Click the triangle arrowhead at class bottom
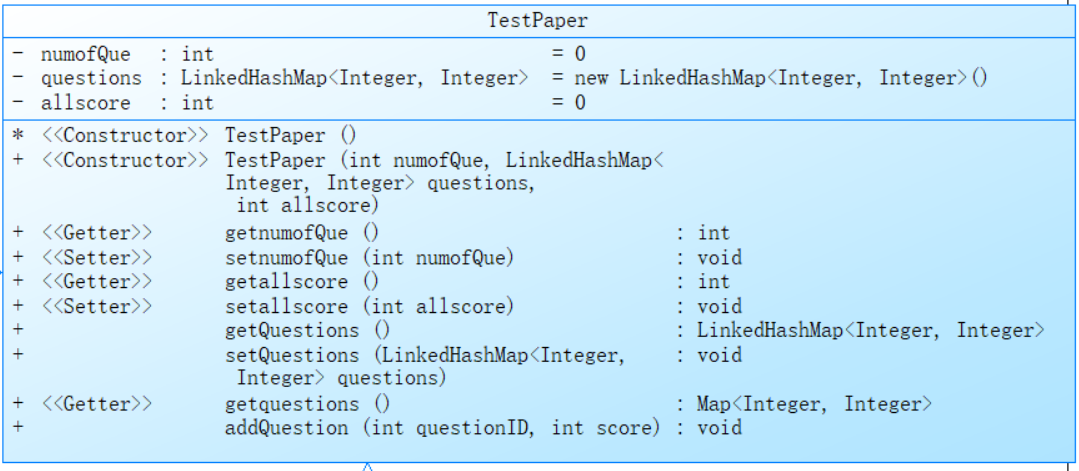1079x471 pixels. 367,466
